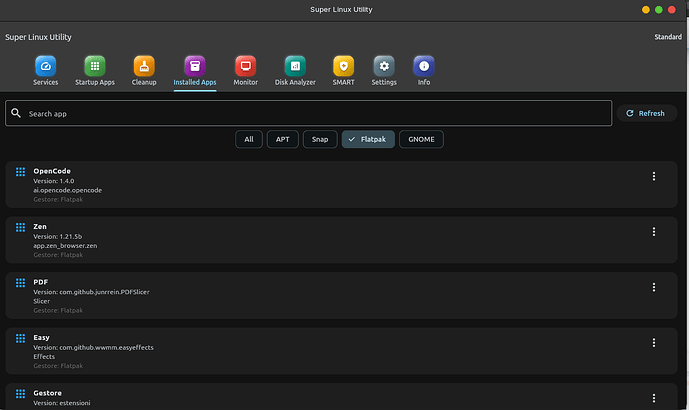Screen dimensions: 689x410
Task: Open the Services section icon
Action: pos(46,66)
